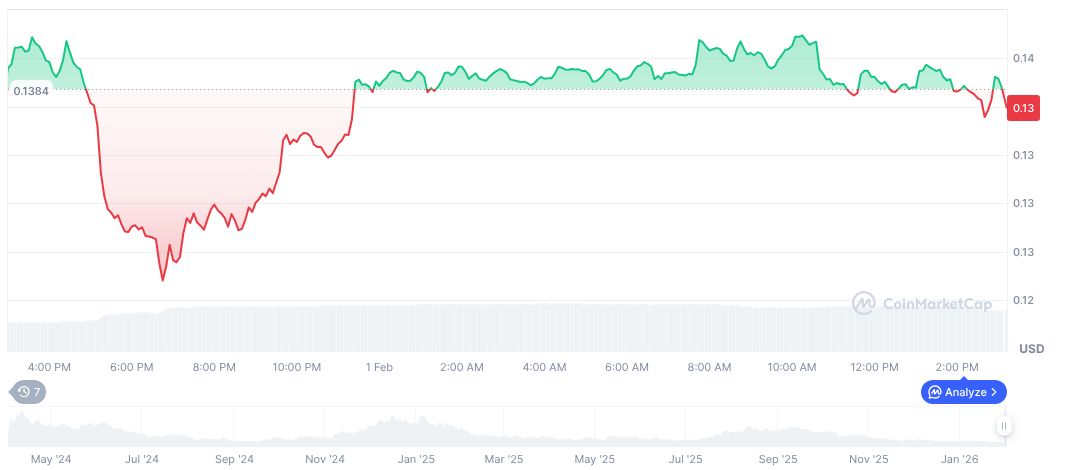Click the history events badge showing 7
The image size is (1072, 470).
coord(29,392)
